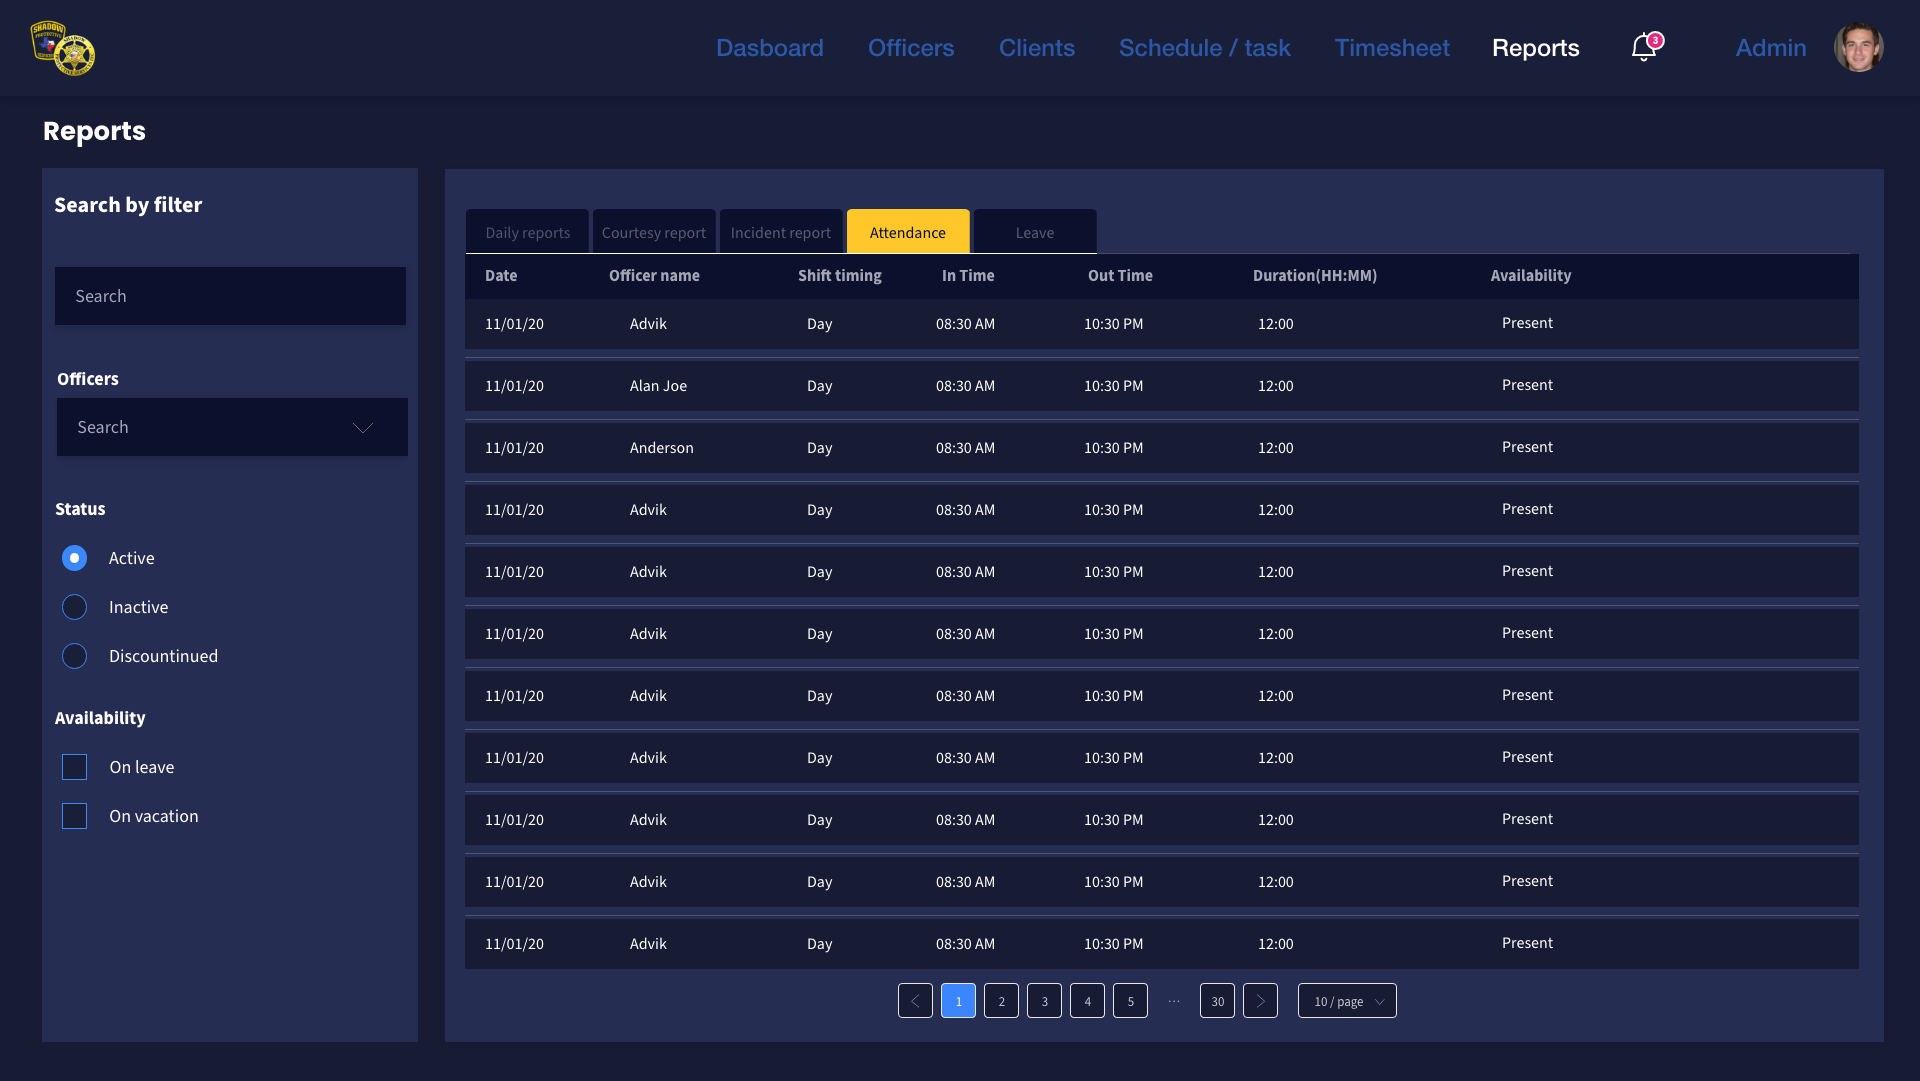Open the Leave tab
This screenshot has width=1920, height=1081.
[1034, 232]
